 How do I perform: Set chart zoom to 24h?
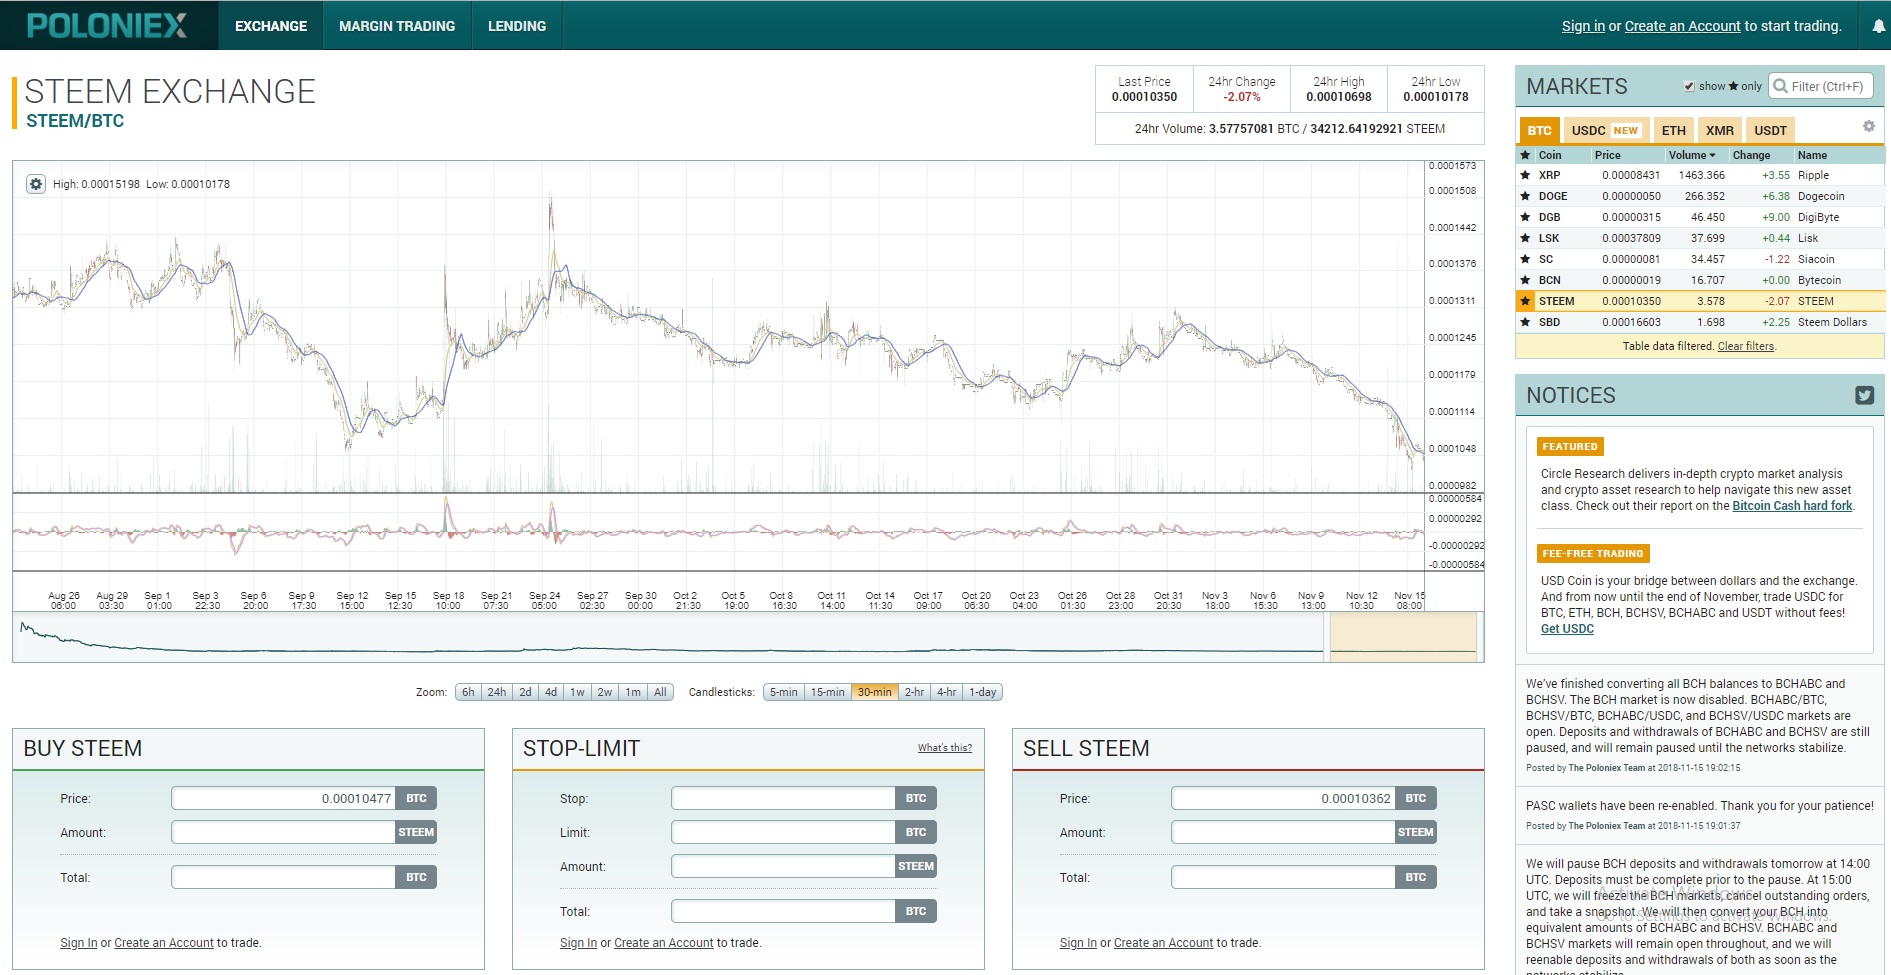click(x=497, y=692)
